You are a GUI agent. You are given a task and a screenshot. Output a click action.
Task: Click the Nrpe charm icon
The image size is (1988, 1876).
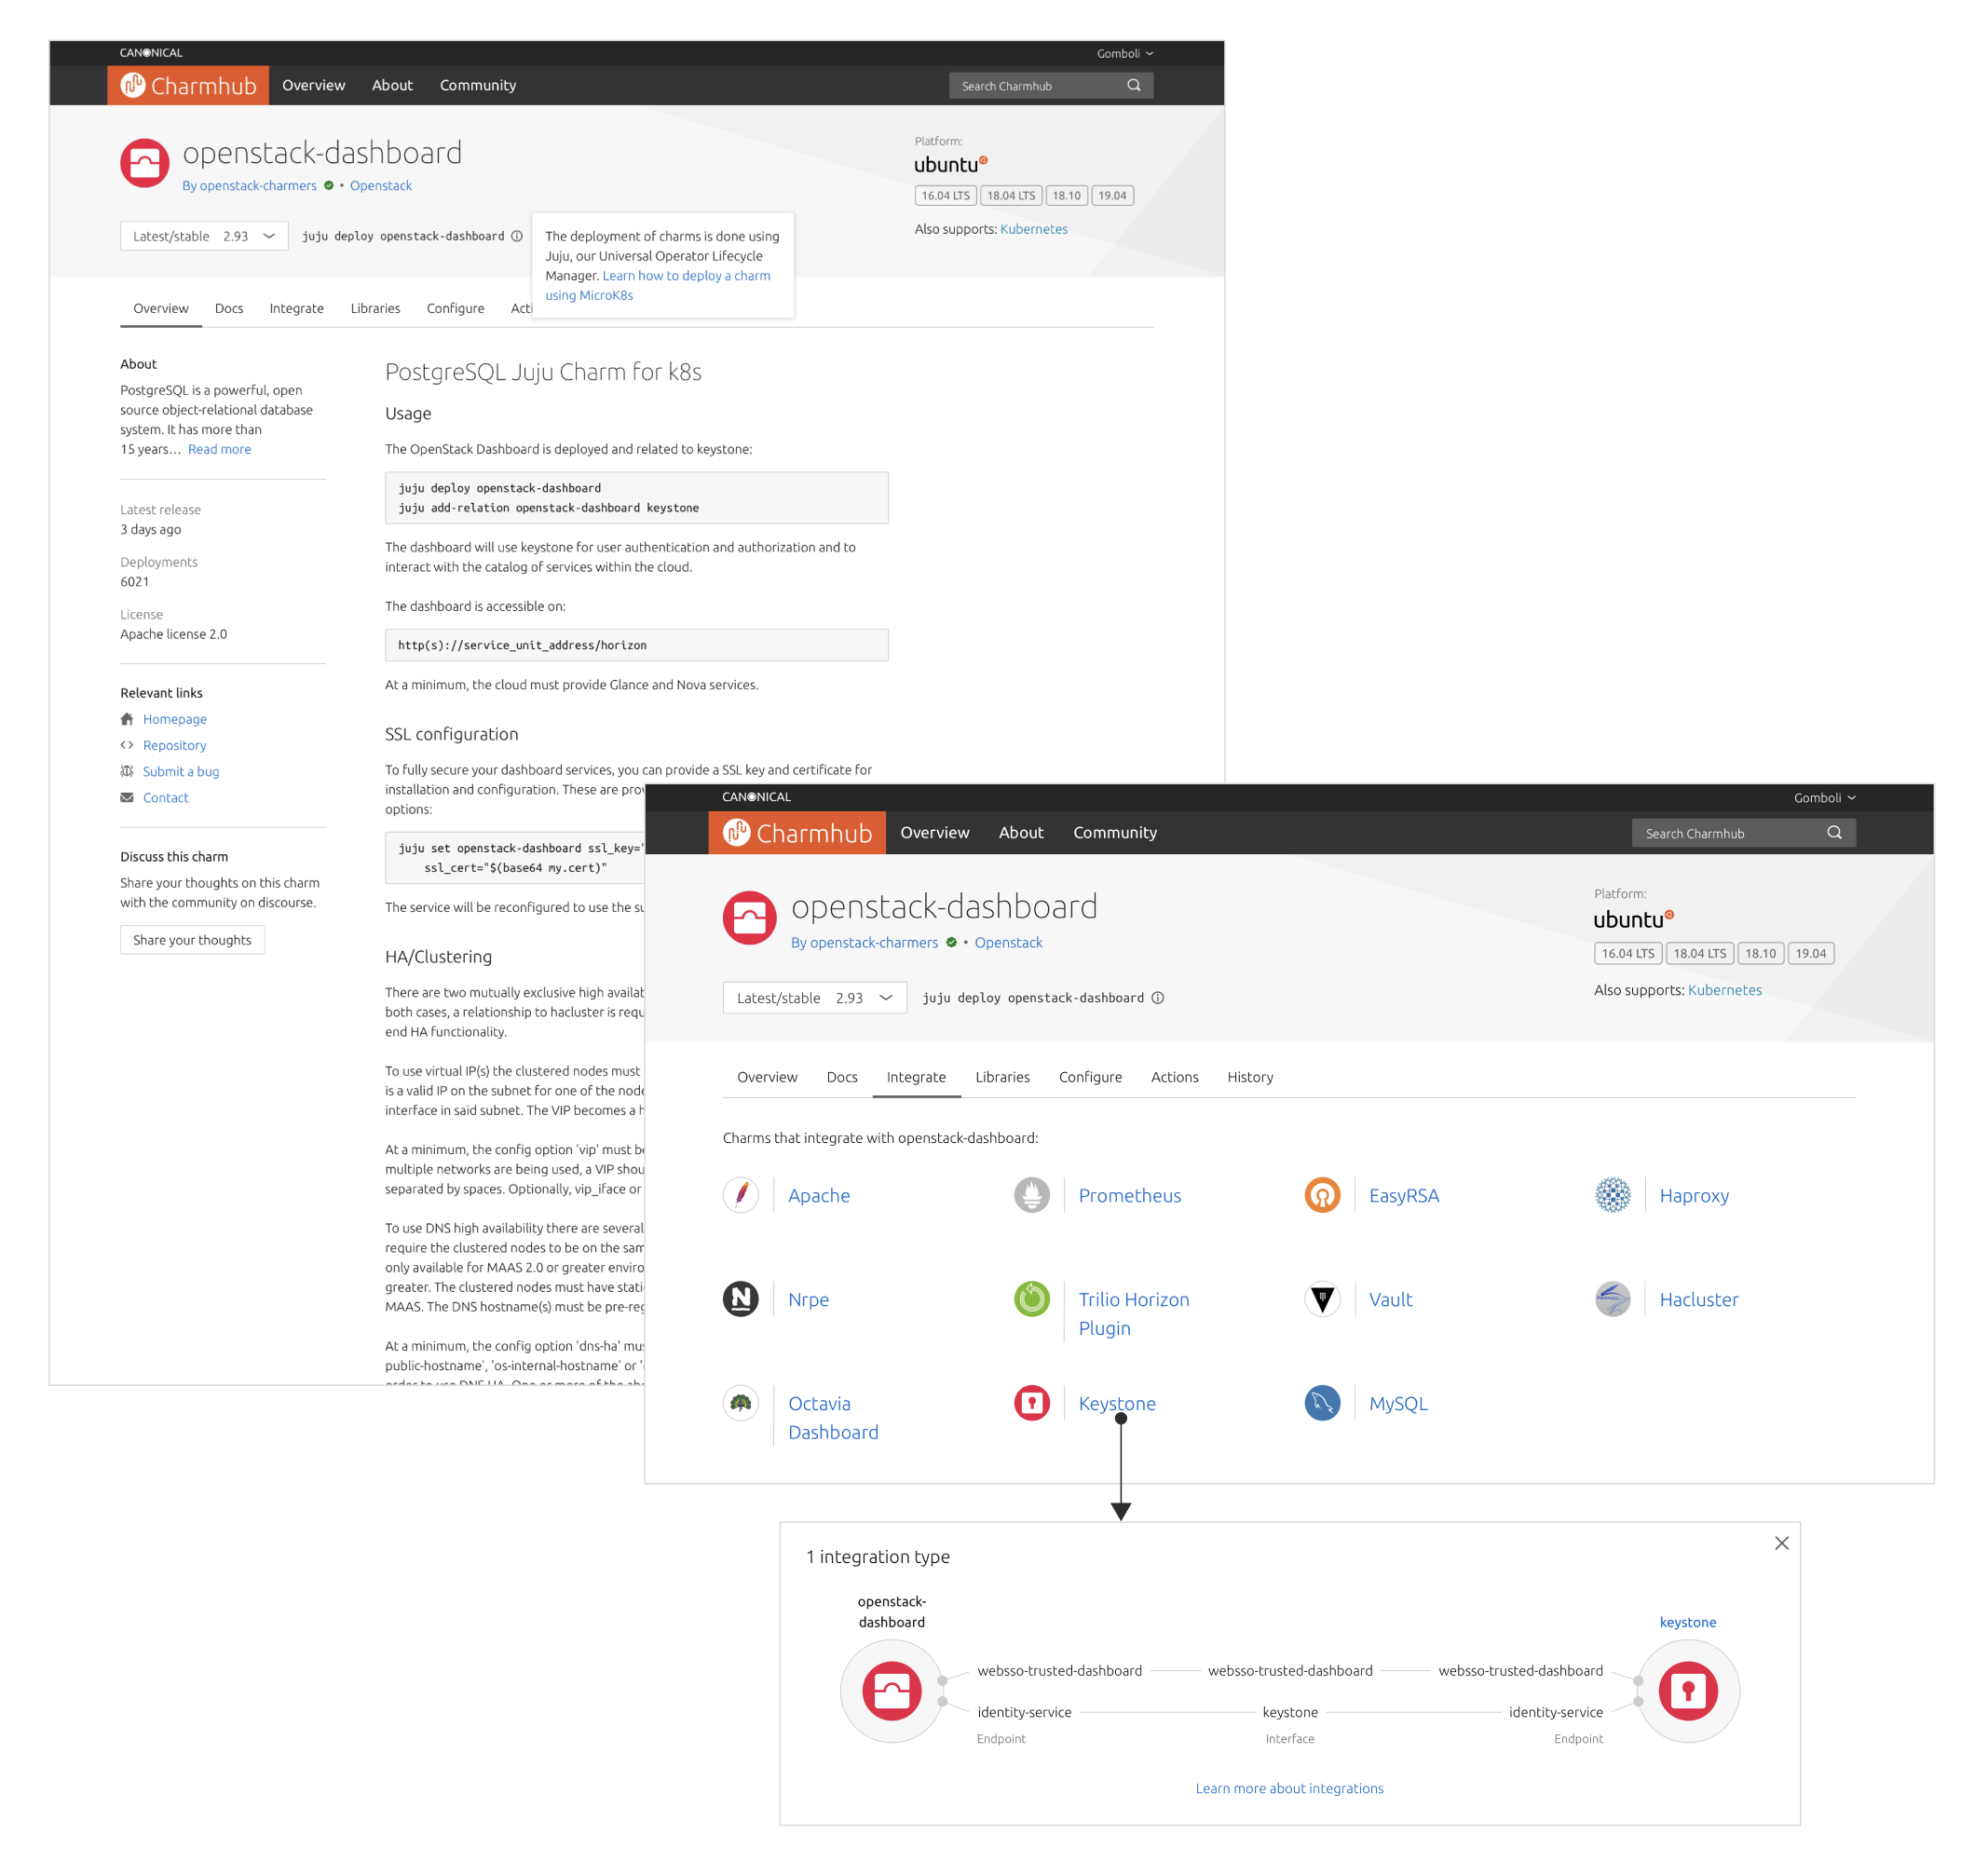[x=741, y=1299]
